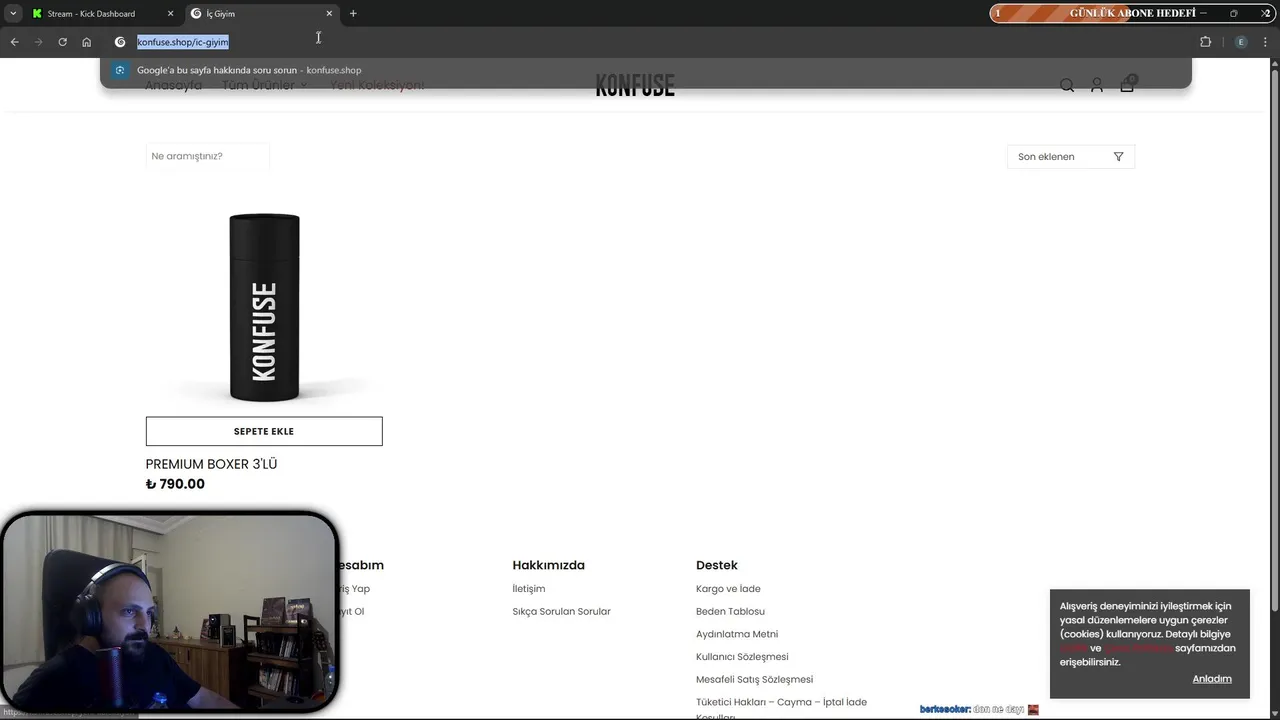The image size is (1280, 720).
Task: Go to browser home page icon
Action: pos(86,42)
